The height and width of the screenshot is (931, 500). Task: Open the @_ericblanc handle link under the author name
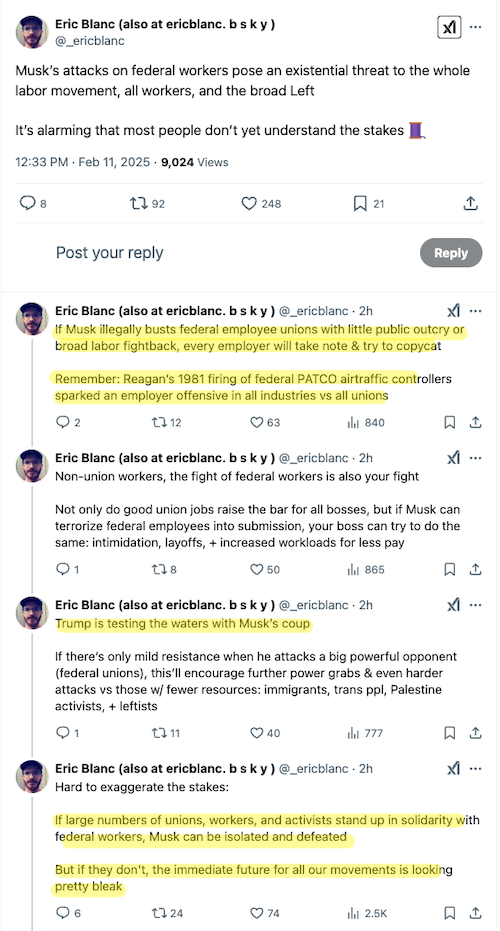tap(90, 41)
